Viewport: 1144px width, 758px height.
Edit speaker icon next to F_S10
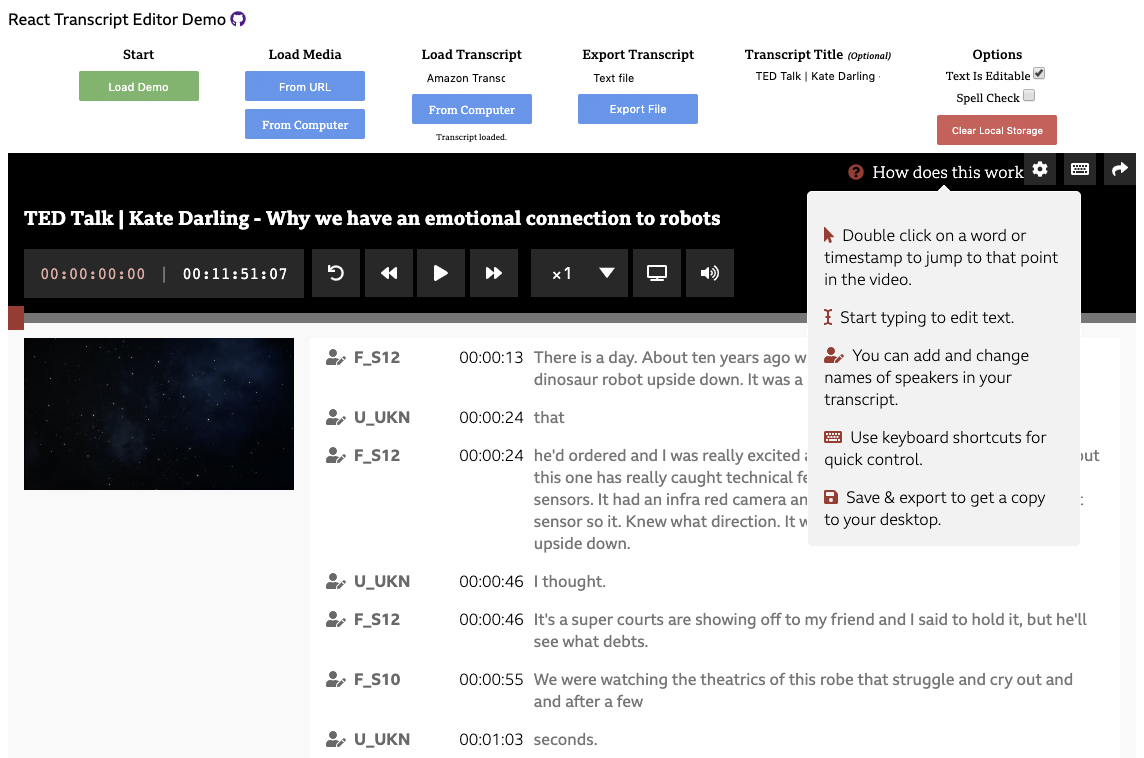click(x=336, y=679)
